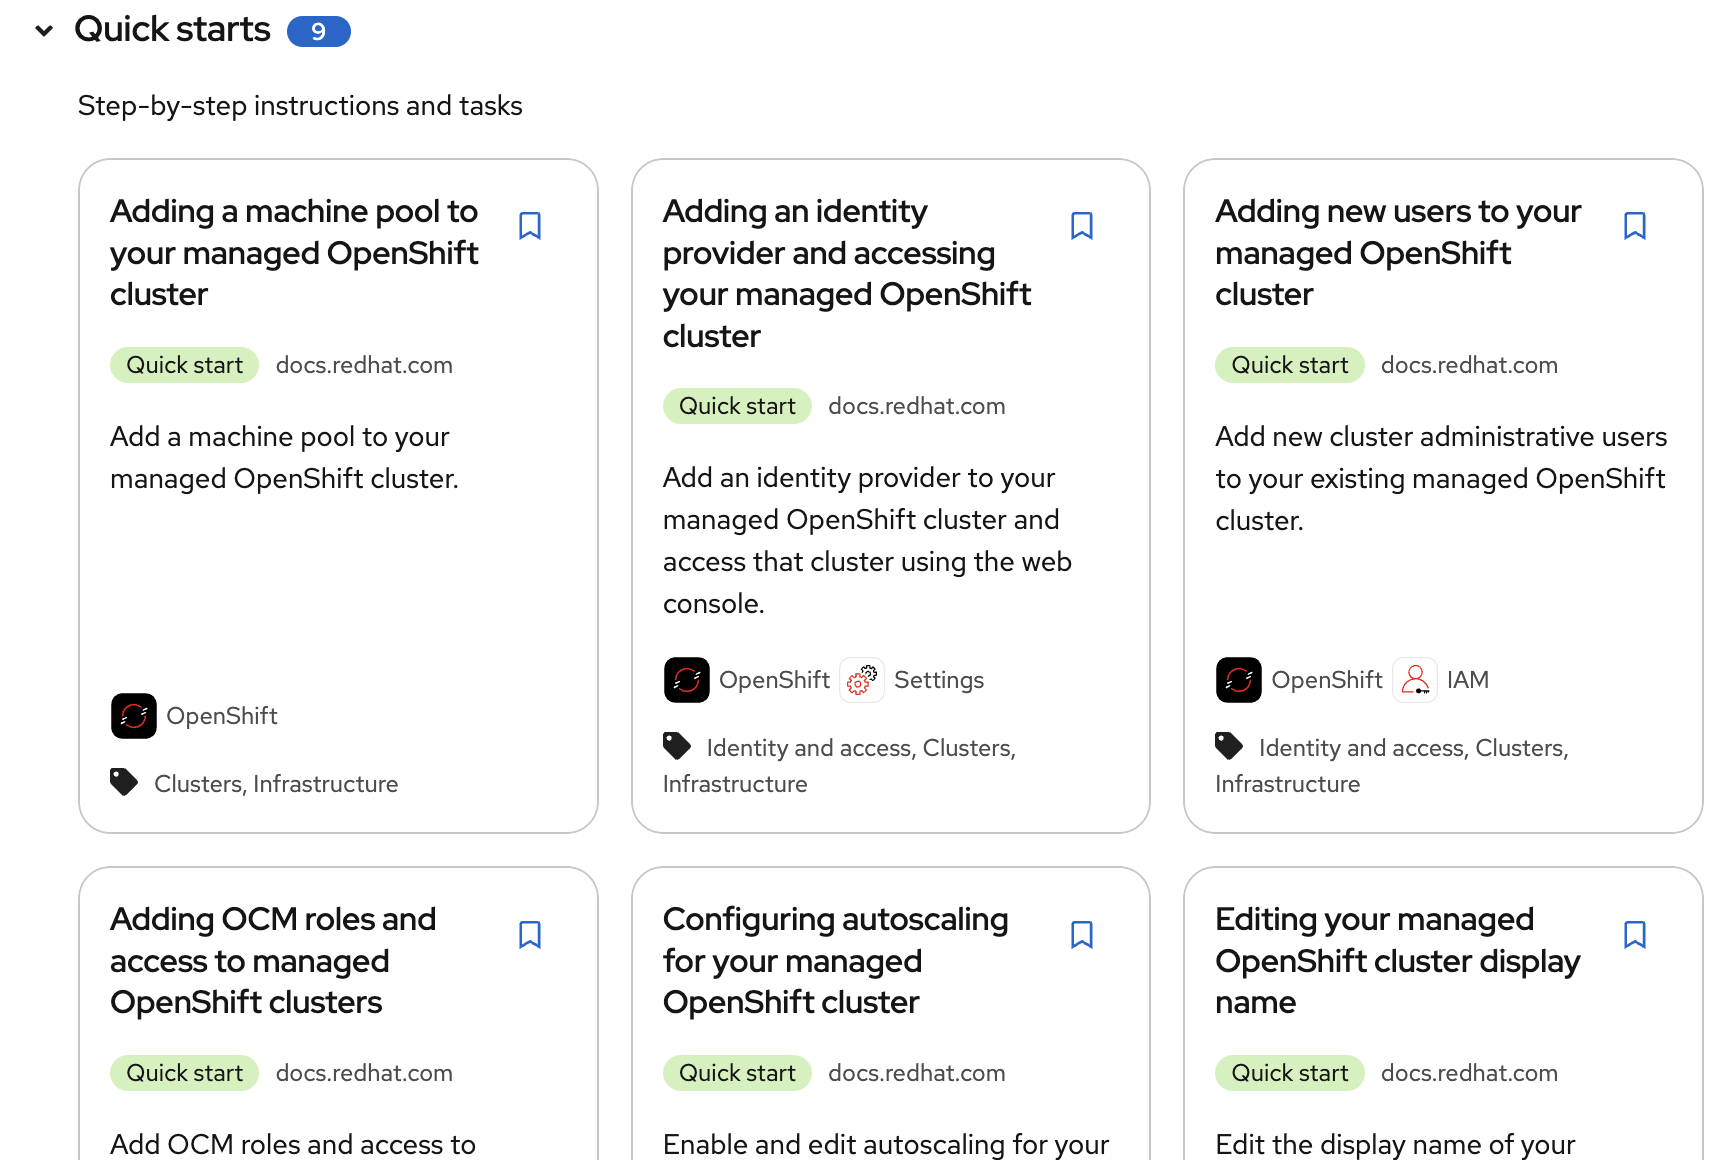Click the OpenShift icon in new users card
The height and width of the screenshot is (1166, 1730).
coord(1239,680)
